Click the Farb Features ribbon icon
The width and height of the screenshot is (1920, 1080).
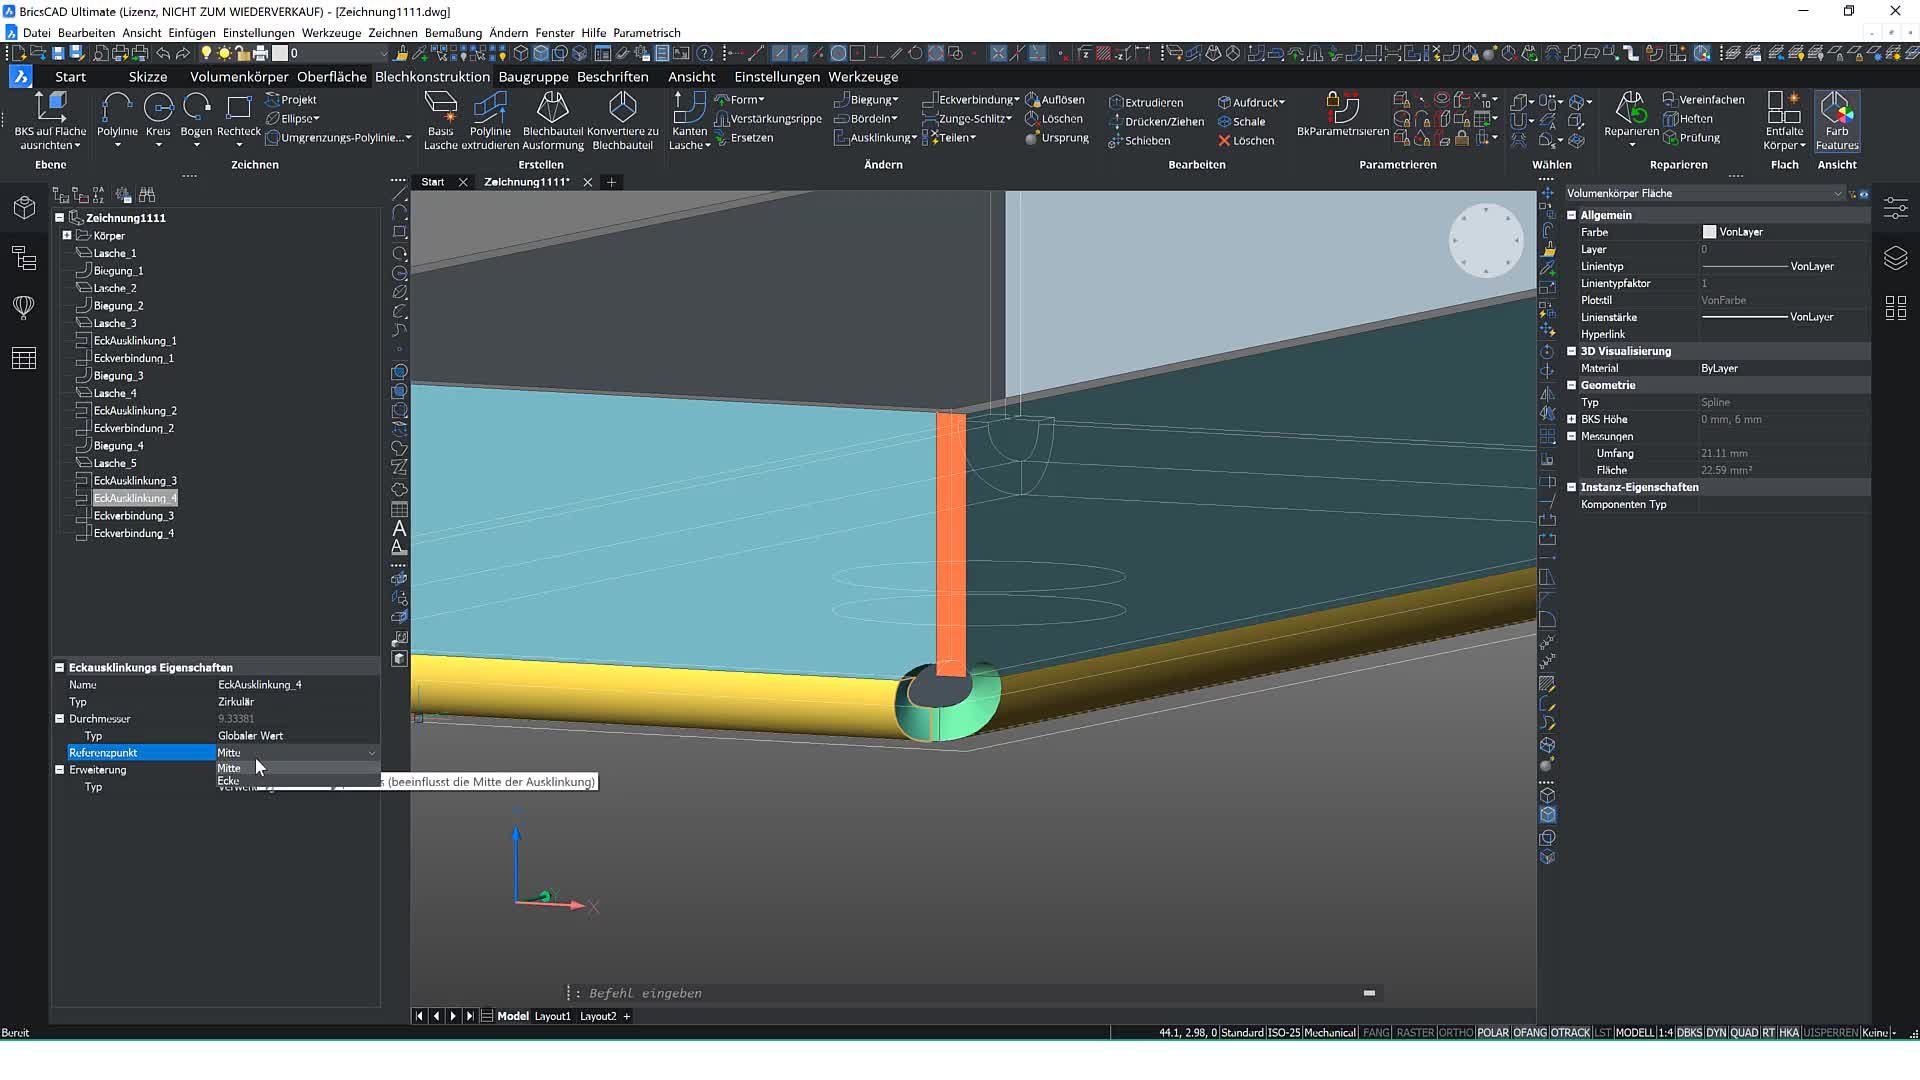pos(1836,110)
